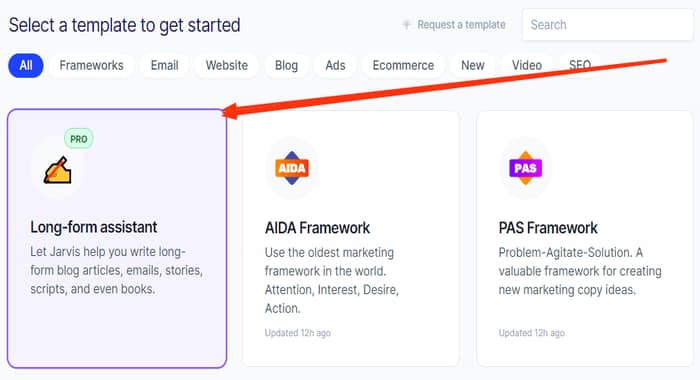Choose the Ads category
The height and width of the screenshot is (380, 700).
[335, 66]
